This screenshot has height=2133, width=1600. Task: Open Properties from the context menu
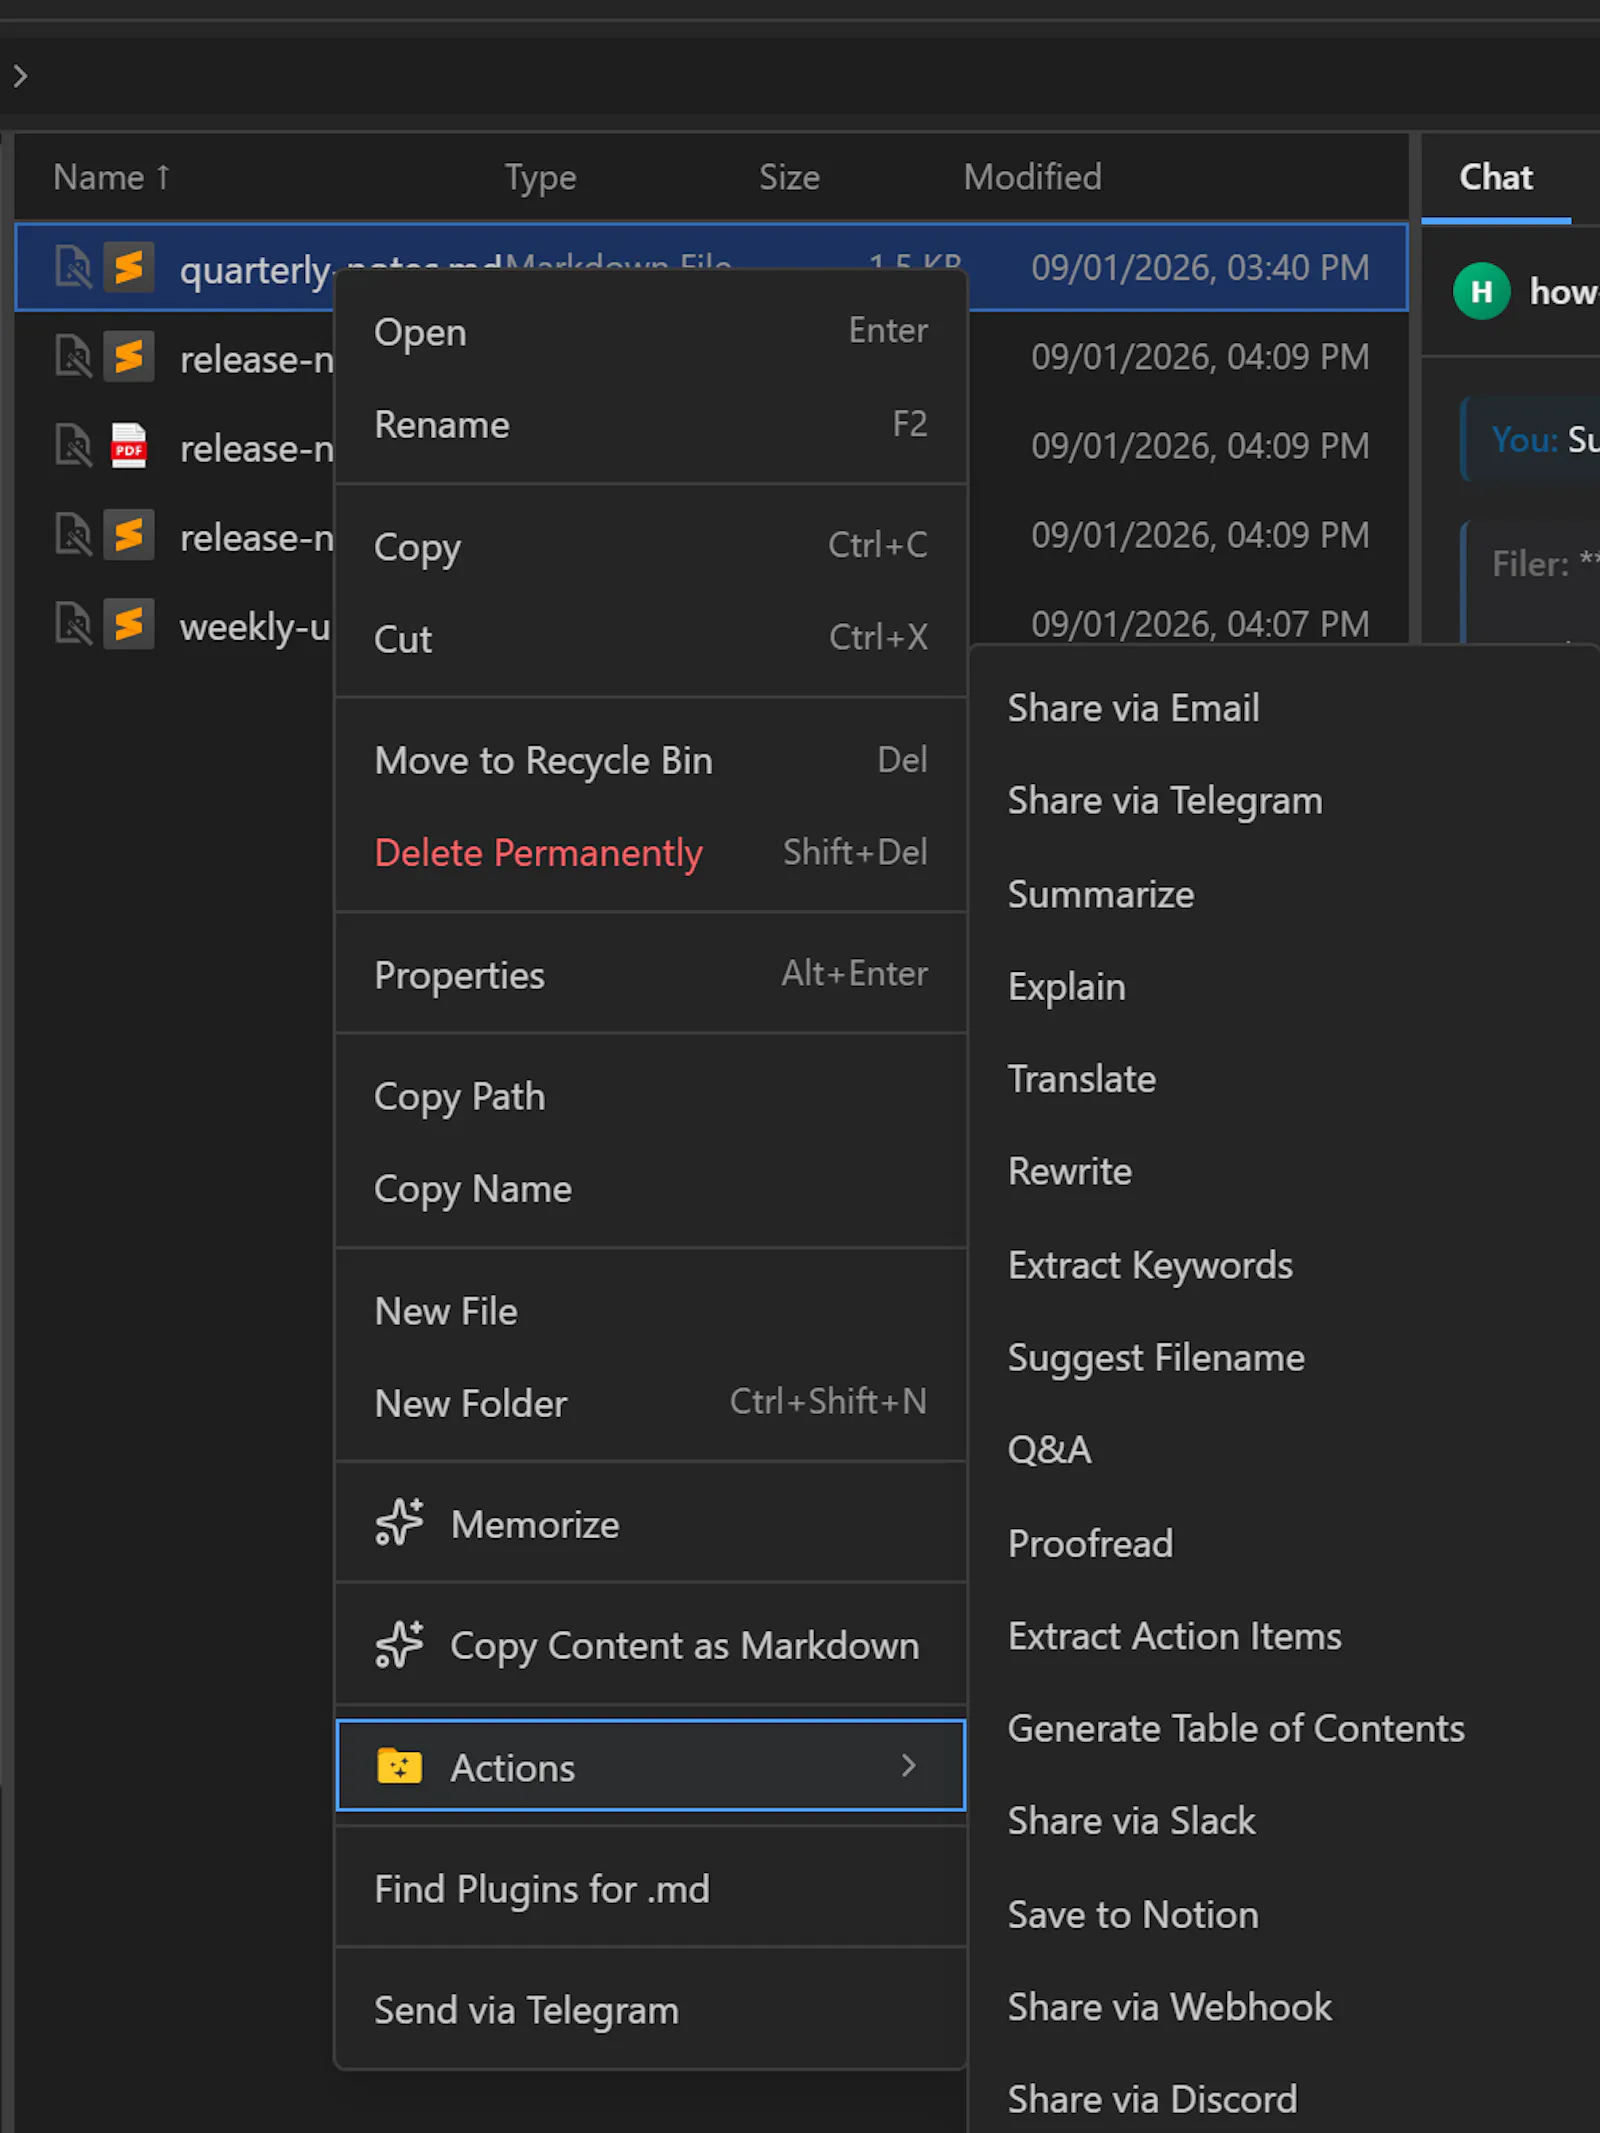651,974
